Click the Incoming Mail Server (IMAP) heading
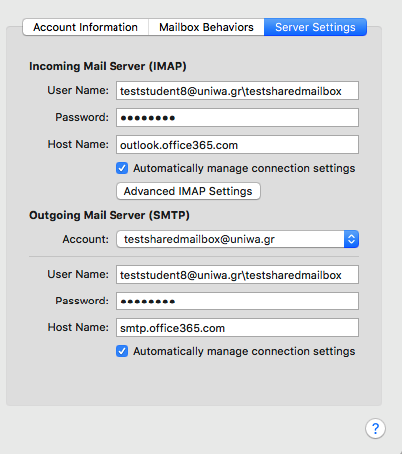 (x=108, y=66)
